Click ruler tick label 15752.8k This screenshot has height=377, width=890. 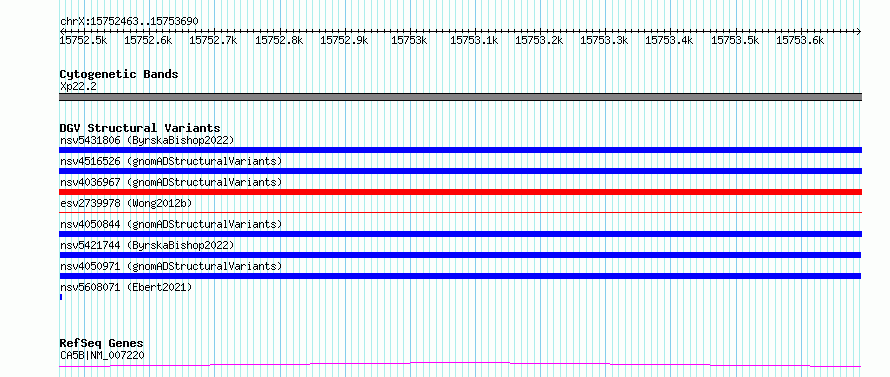coord(279,40)
